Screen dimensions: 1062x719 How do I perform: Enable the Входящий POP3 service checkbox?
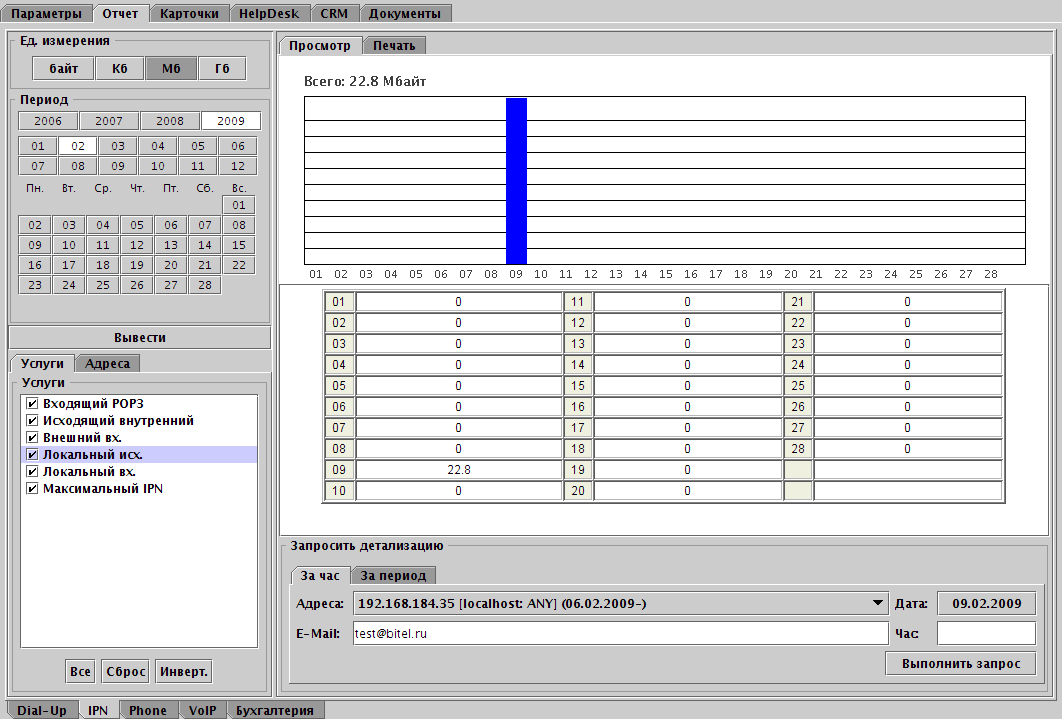coord(33,403)
